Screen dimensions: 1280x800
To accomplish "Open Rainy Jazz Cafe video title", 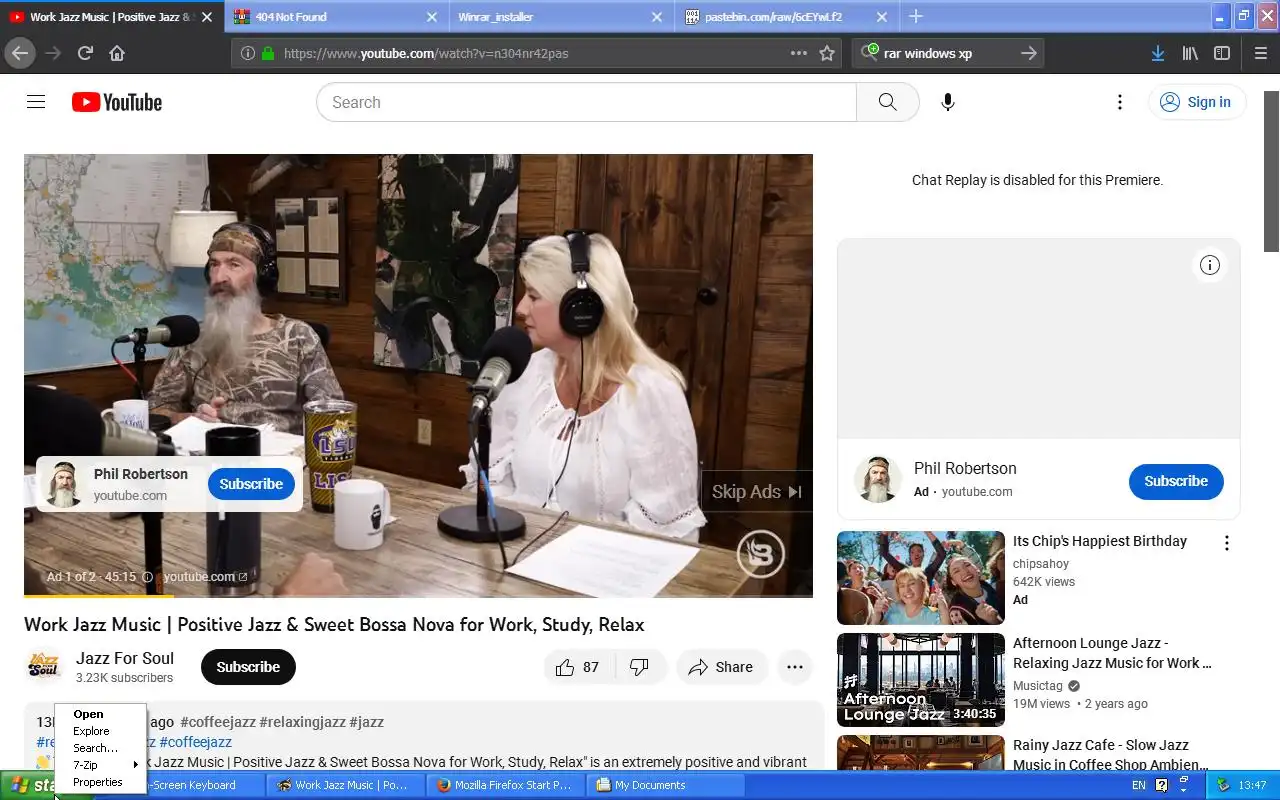I will pyautogui.click(x=1110, y=755).
